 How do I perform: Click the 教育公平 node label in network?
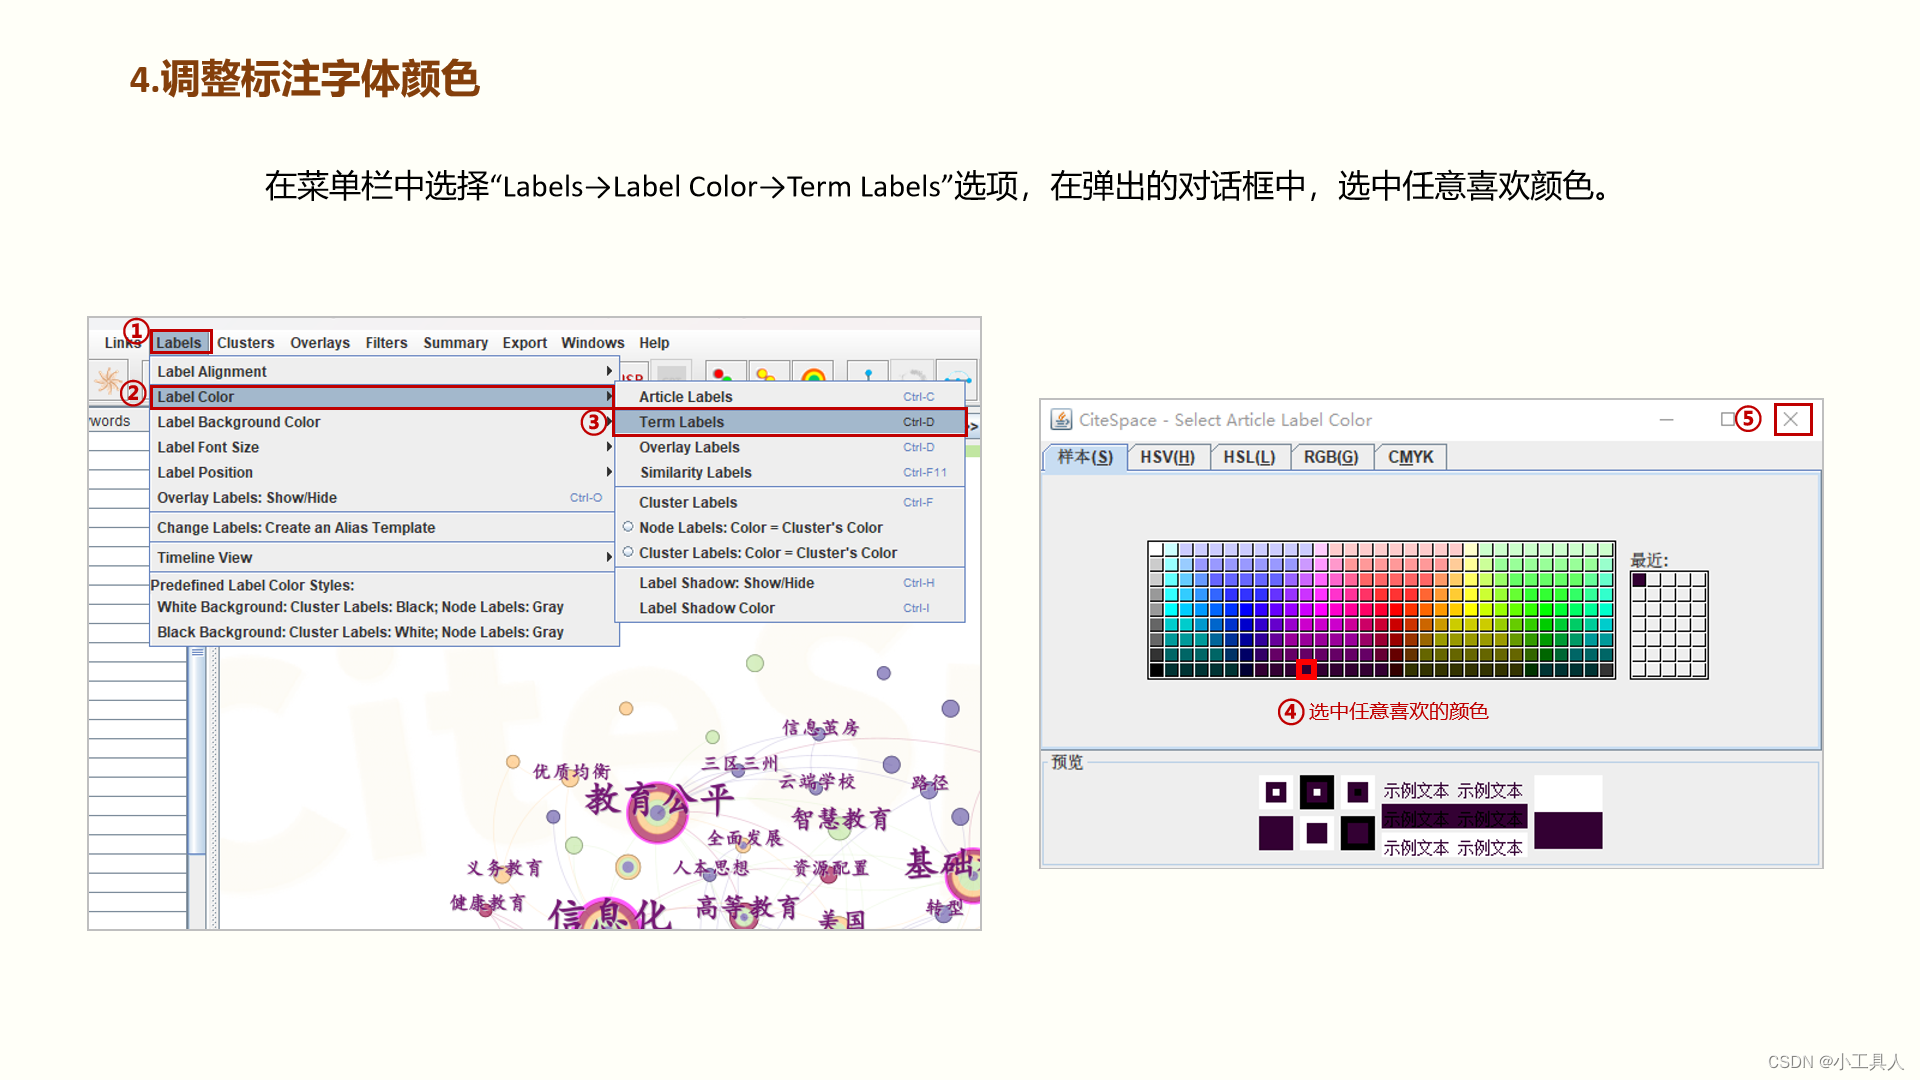tap(660, 799)
